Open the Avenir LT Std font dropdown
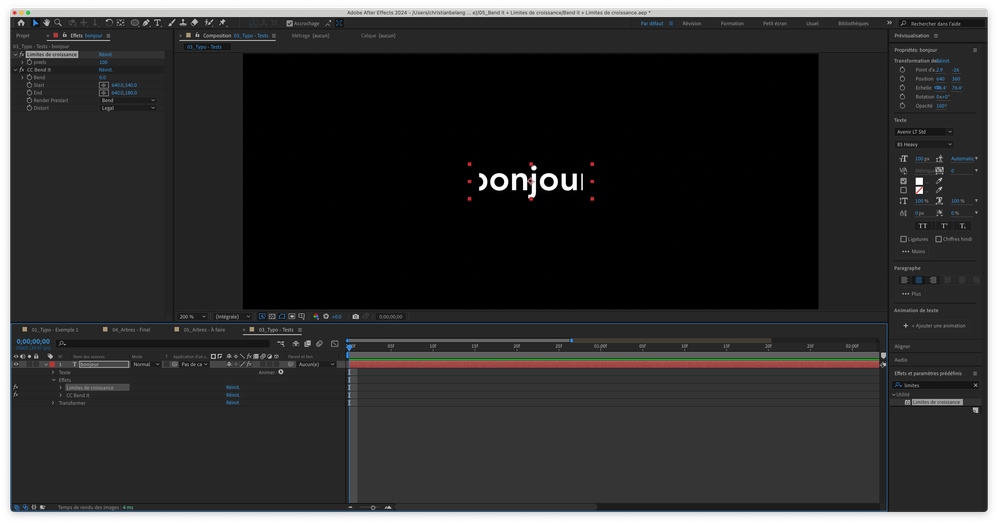Image resolution: width=998 pixels, height=524 pixels. (x=924, y=132)
